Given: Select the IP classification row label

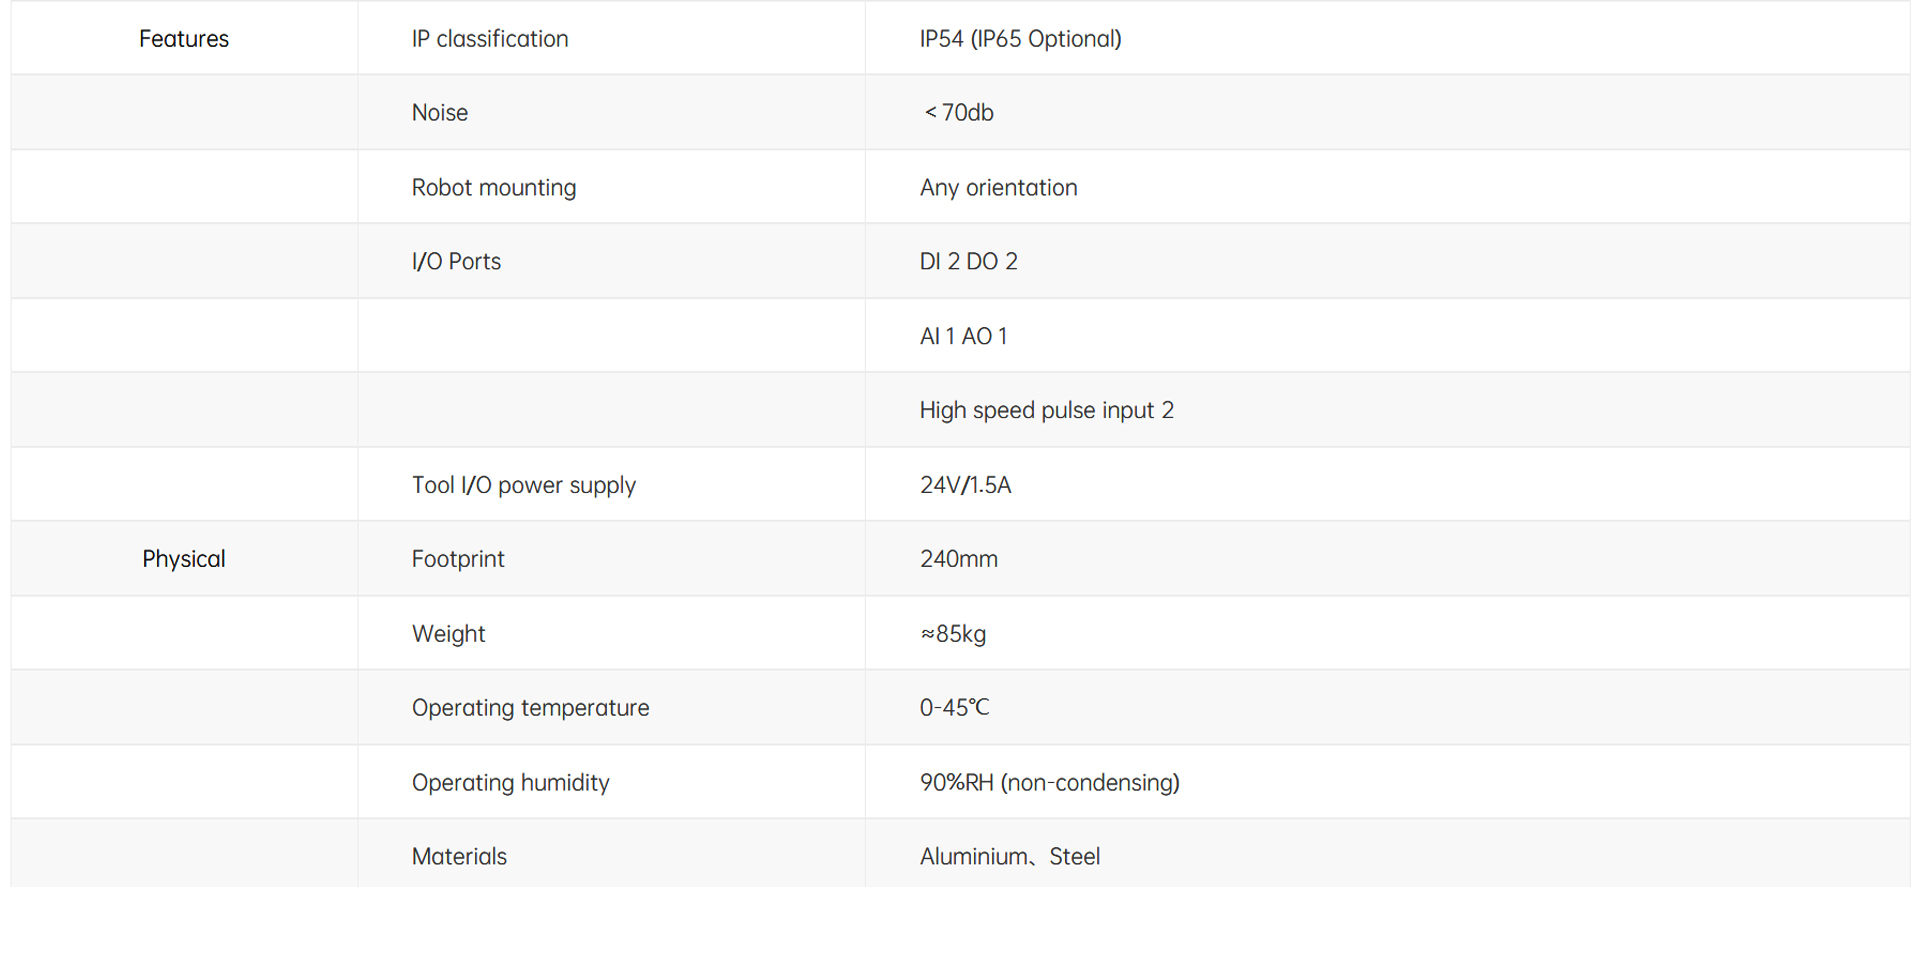Looking at the screenshot, I should (x=490, y=39).
